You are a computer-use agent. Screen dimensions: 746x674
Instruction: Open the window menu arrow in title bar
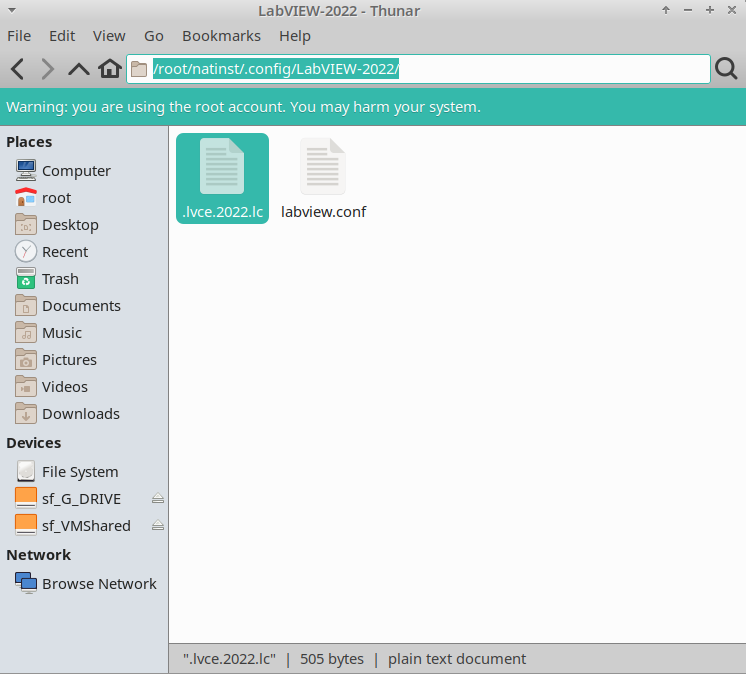[x=12, y=10]
